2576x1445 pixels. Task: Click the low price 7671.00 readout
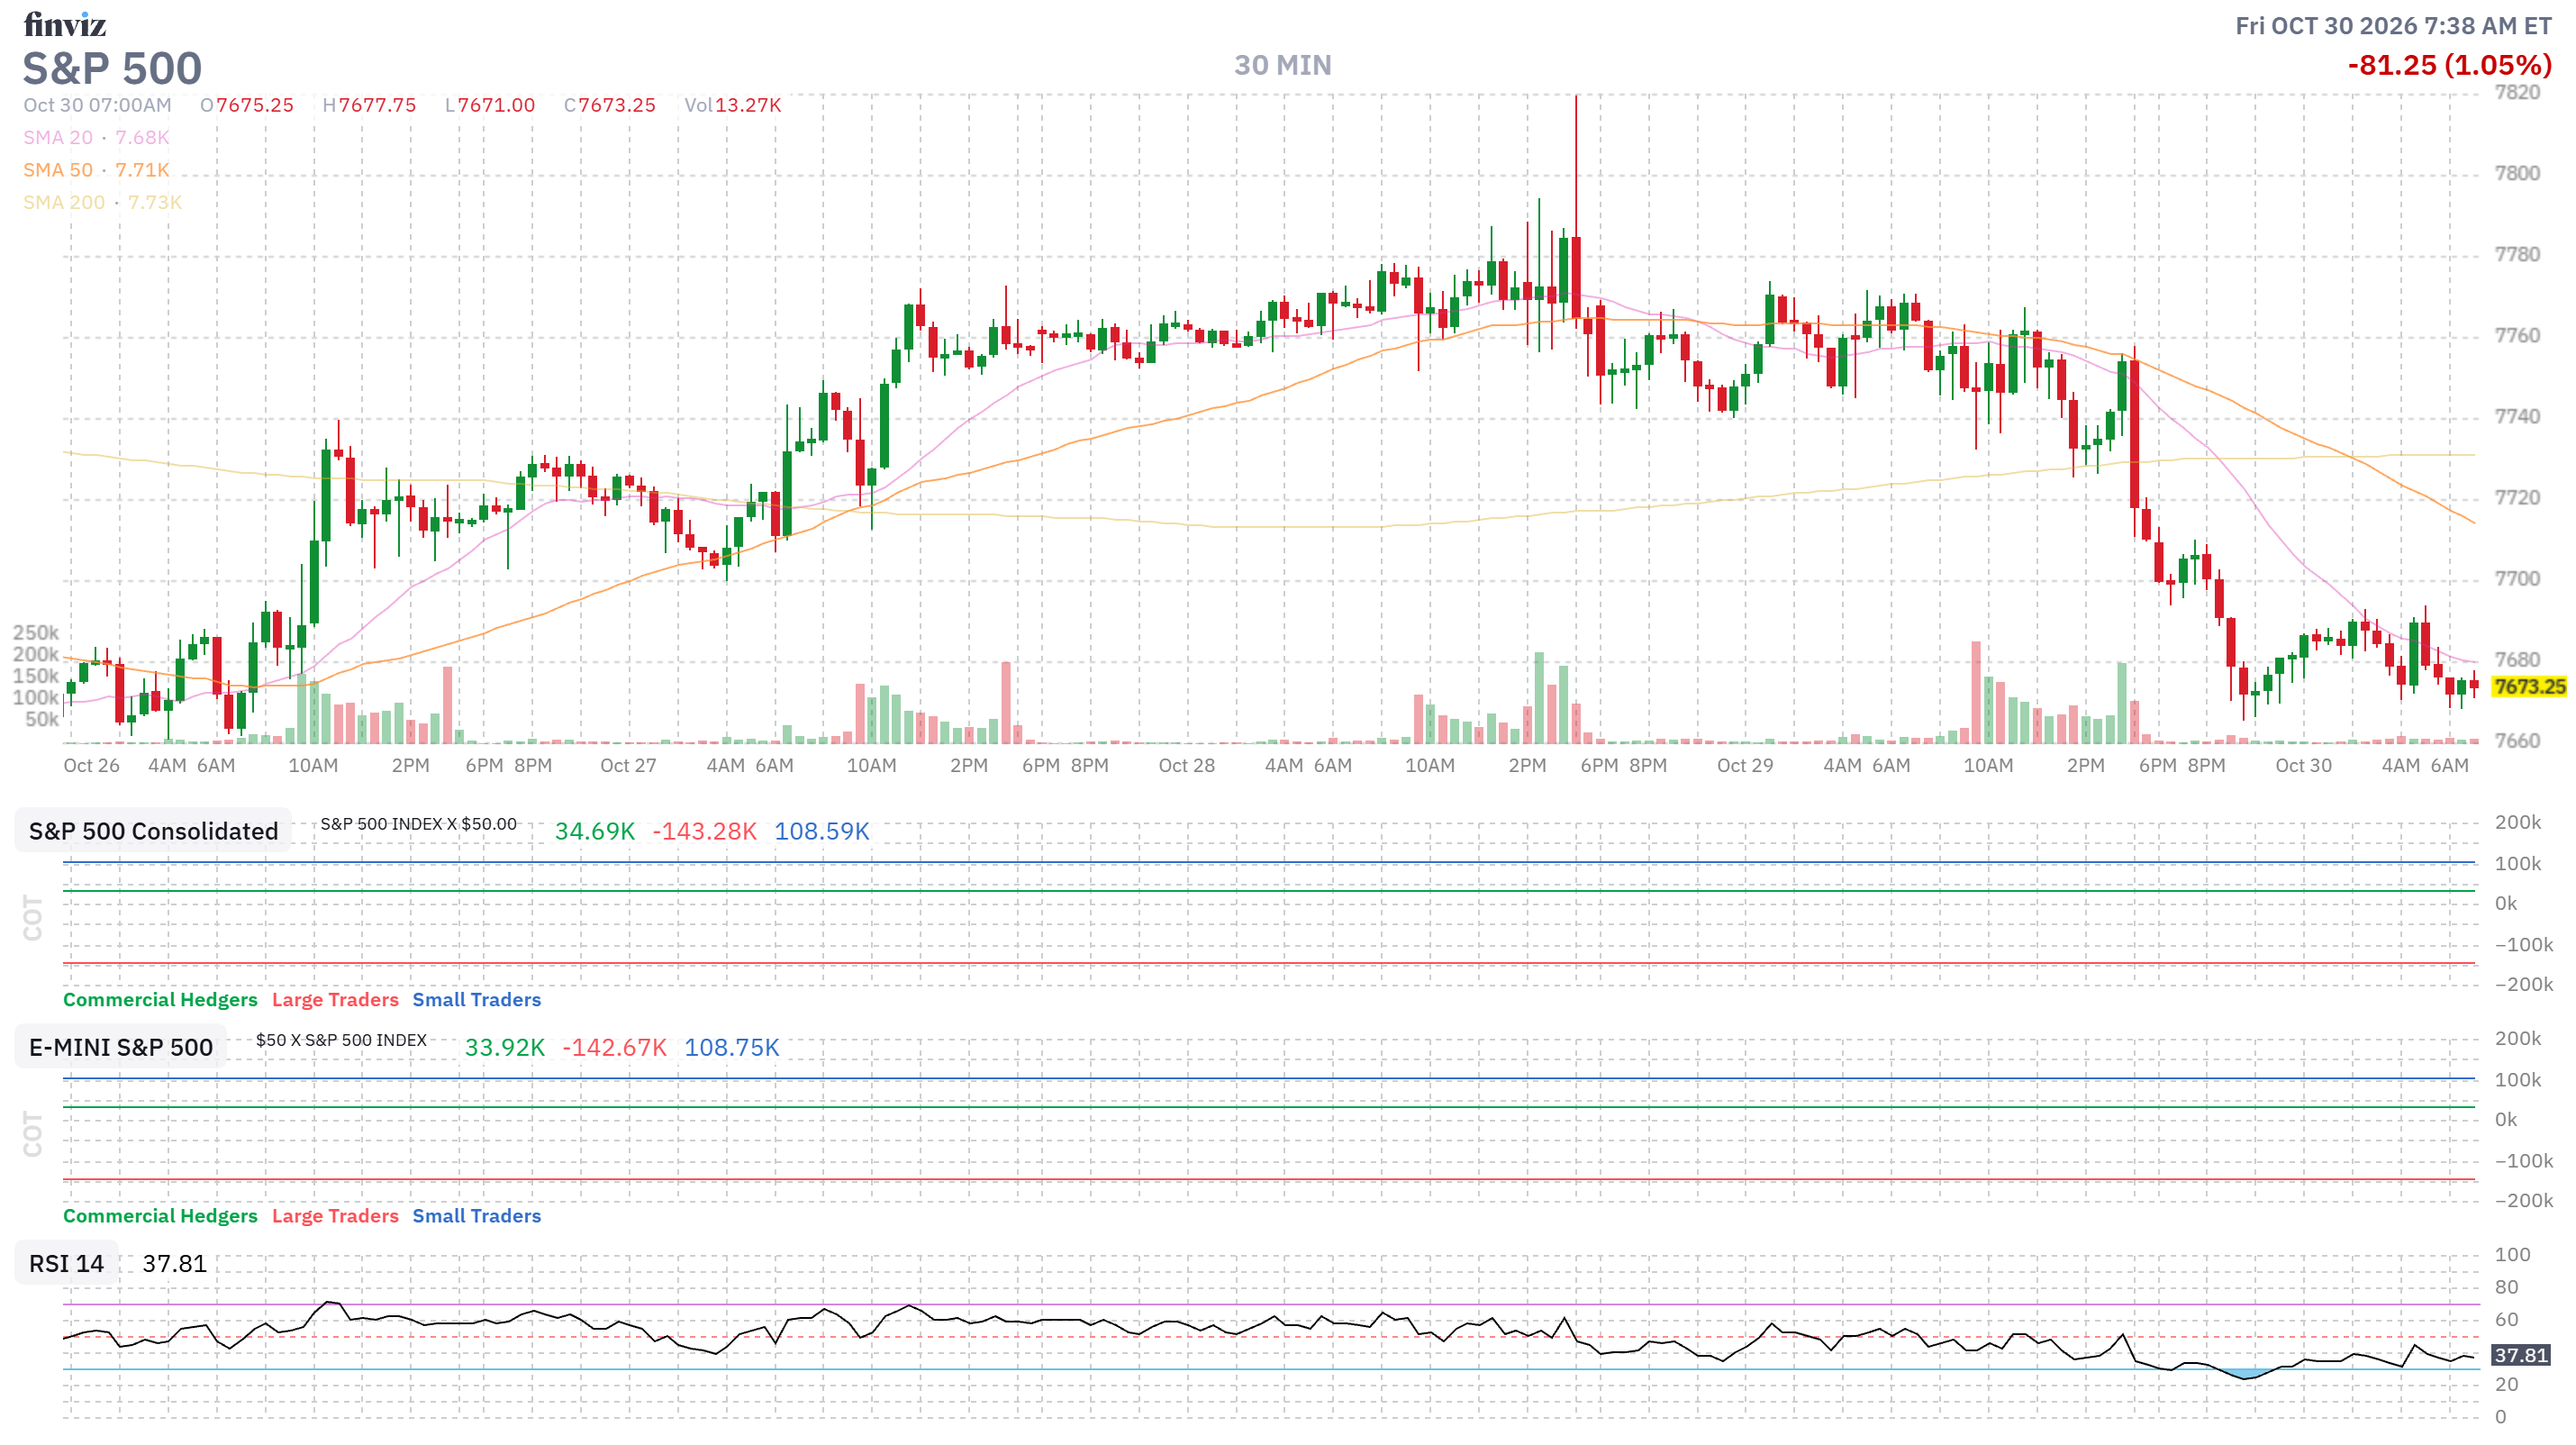pyautogui.click(x=490, y=105)
